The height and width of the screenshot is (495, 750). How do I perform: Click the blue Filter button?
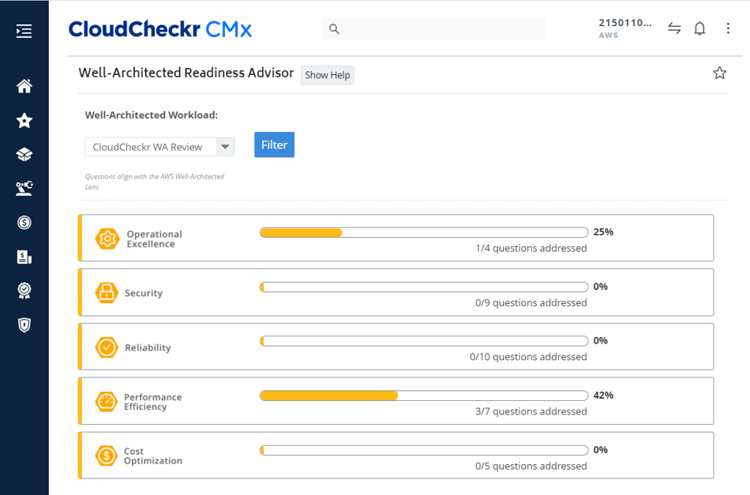(274, 144)
